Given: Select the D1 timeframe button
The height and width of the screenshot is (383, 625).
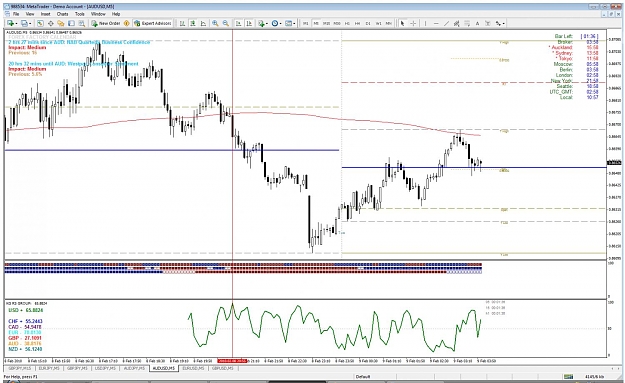Looking at the screenshot, I should 368,24.
